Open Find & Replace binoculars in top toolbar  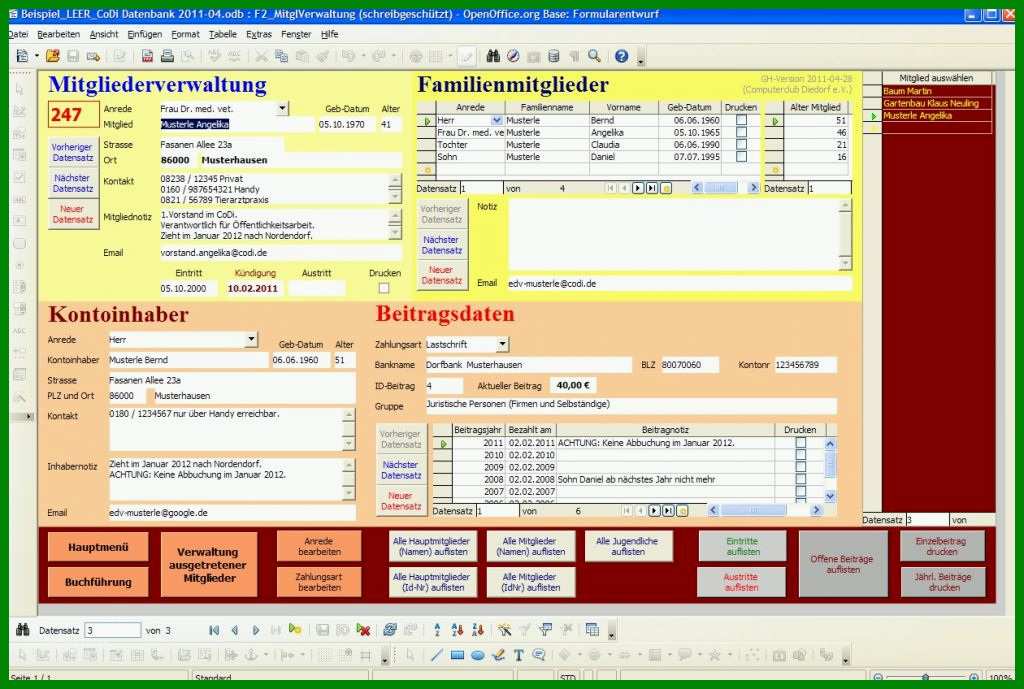493,57
